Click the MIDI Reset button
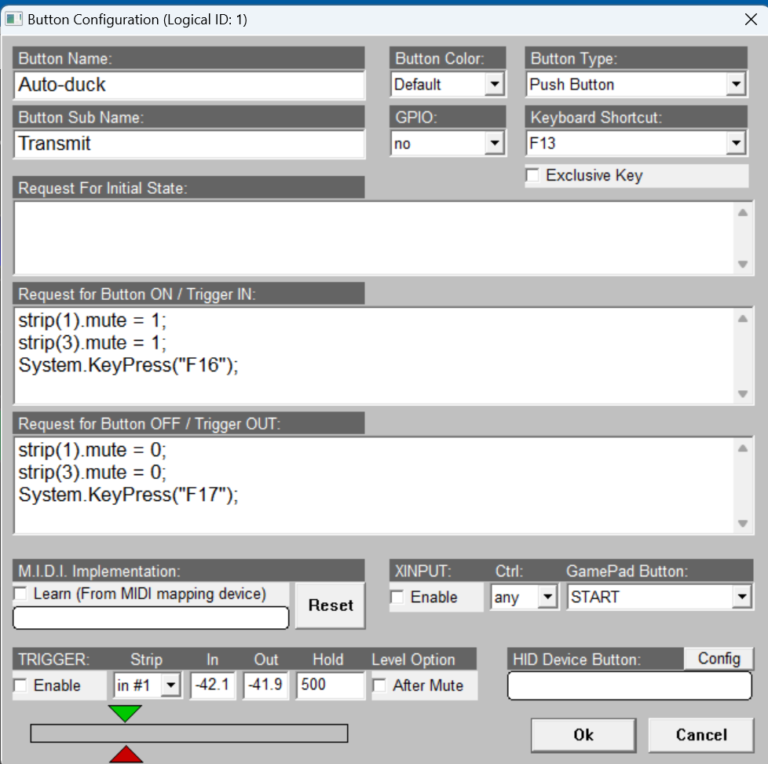This screenshot has height=764, width=768. (x=331, y=605)
